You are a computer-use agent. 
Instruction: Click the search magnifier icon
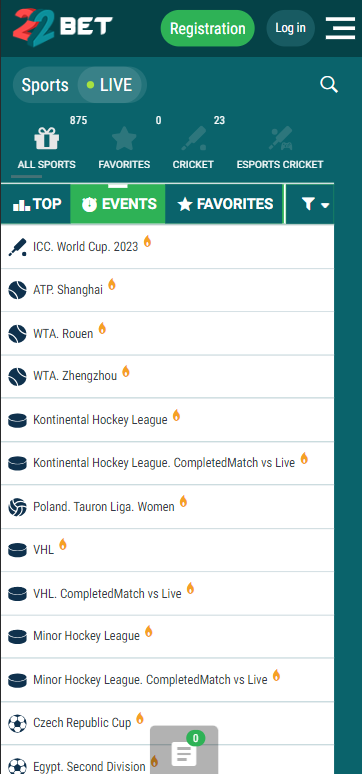click(329, 85)
